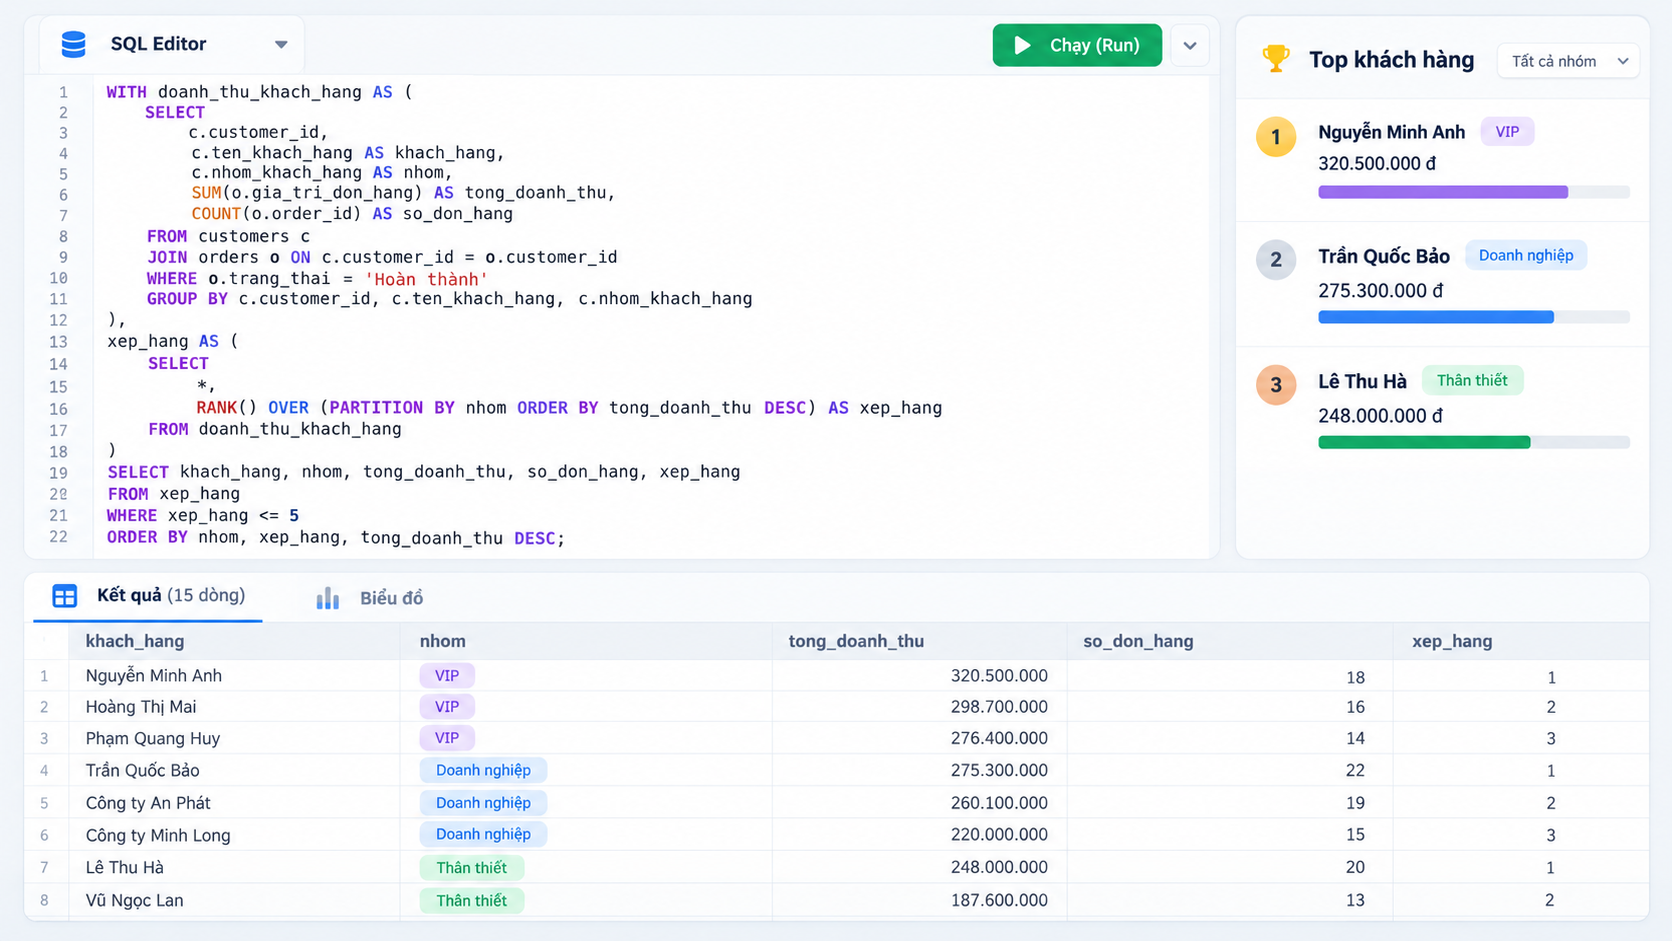Open the Tất cả nhóm filter dropdown
The width and height of the screenshot is (1672, 941).
click(1568, 61)
